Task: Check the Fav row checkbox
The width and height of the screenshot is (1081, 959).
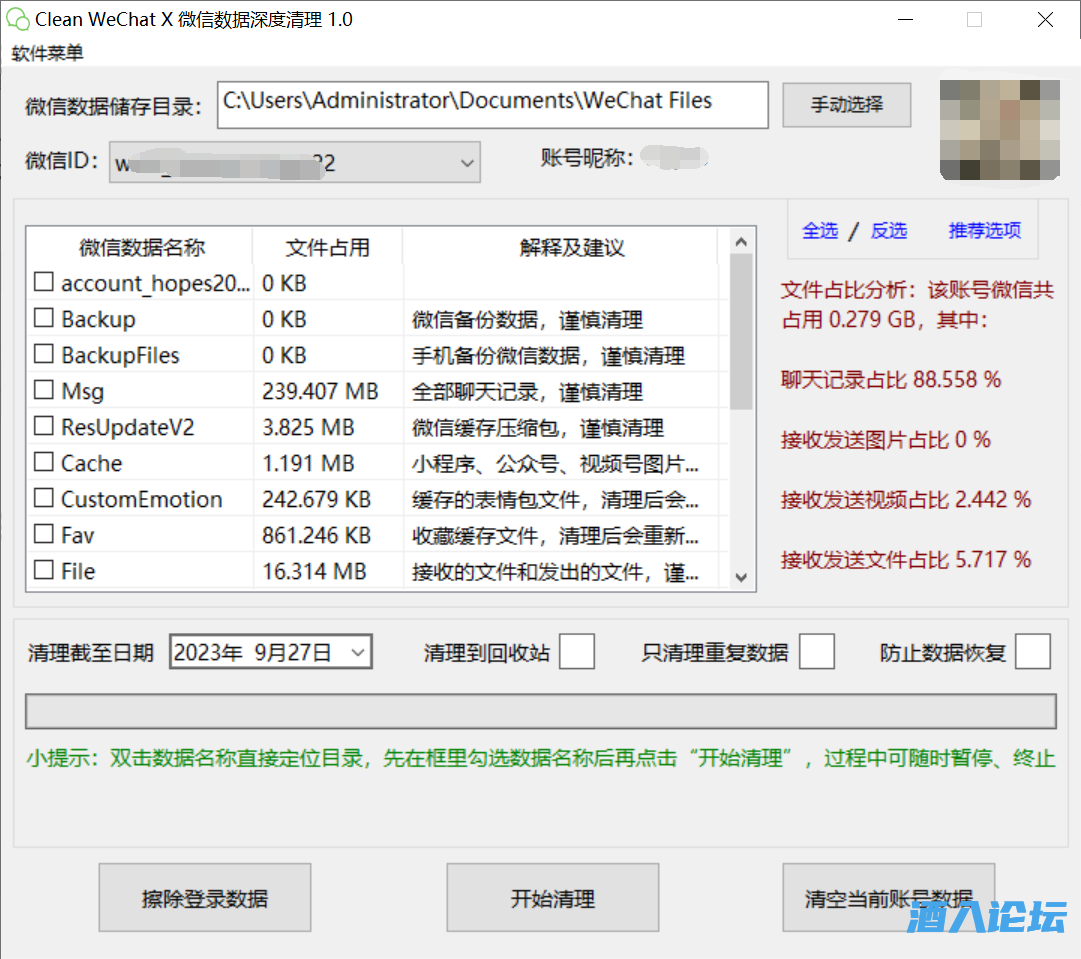Action: click(x=43, y=533)
